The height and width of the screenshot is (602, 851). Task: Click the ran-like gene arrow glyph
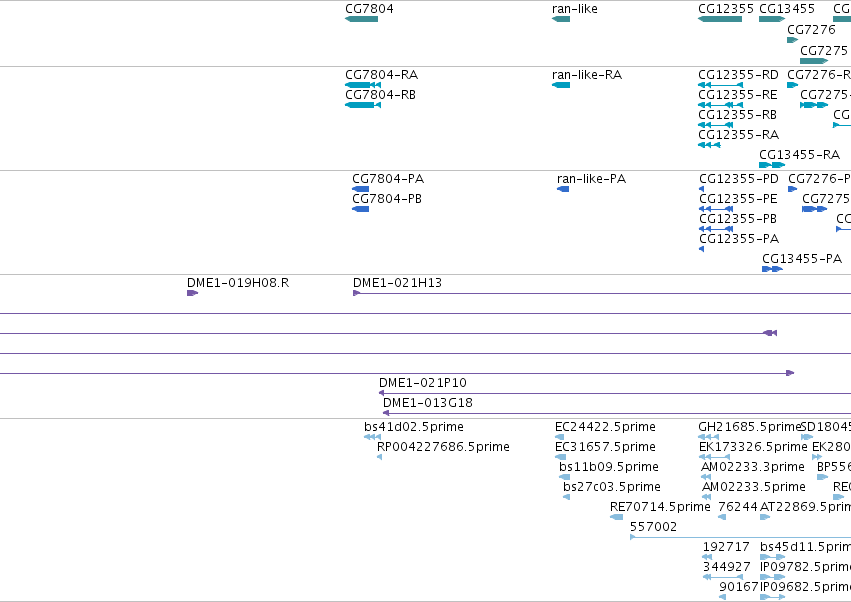(561, 19)
